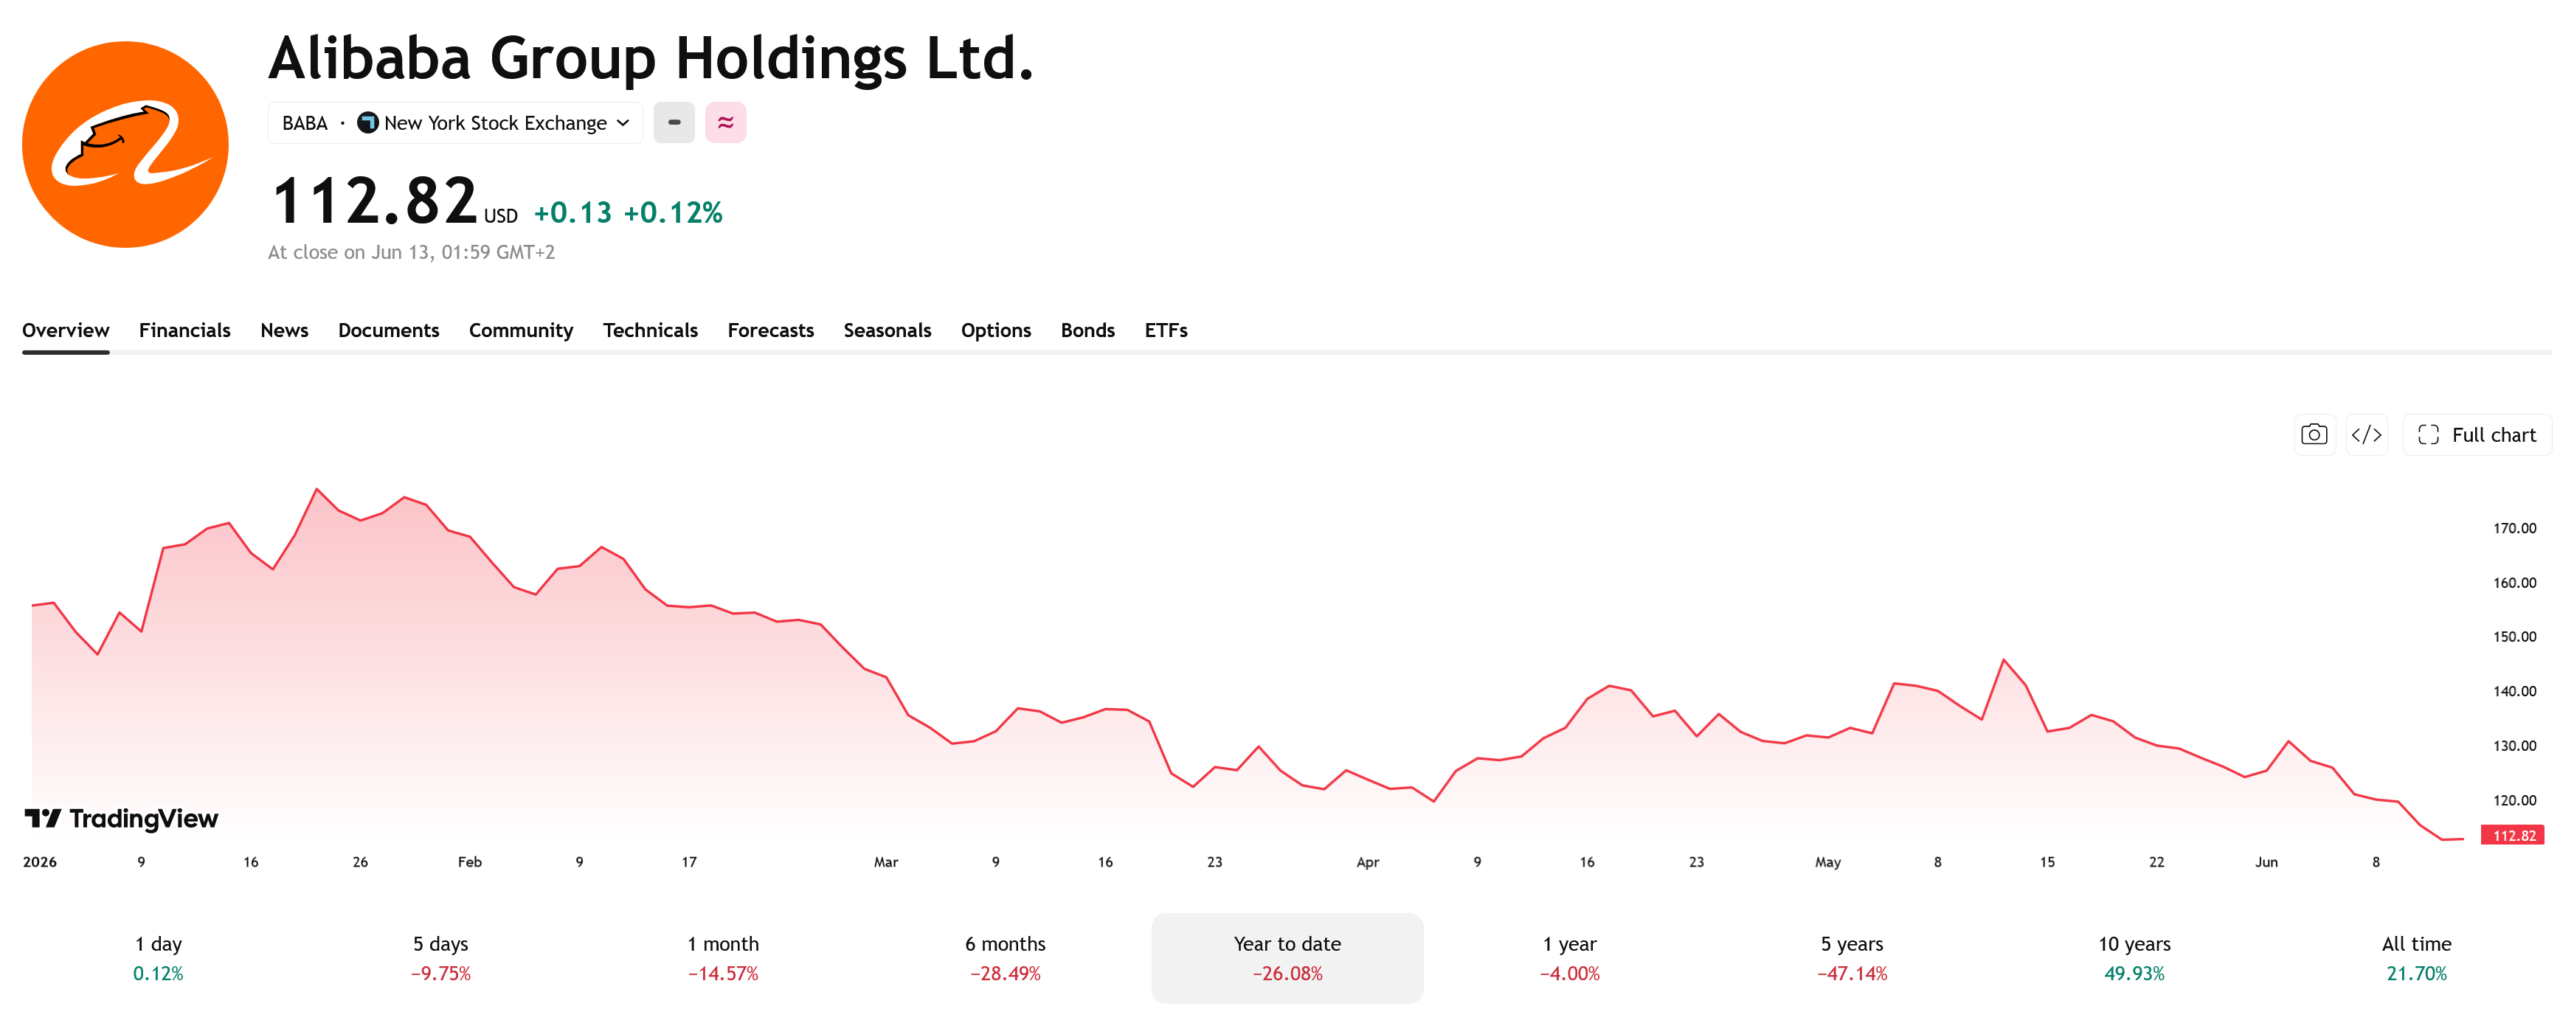Switch to Seasonals tab
This screenshot has height=1009, width=2560.
pyautogui.click(x=887, y=330)
